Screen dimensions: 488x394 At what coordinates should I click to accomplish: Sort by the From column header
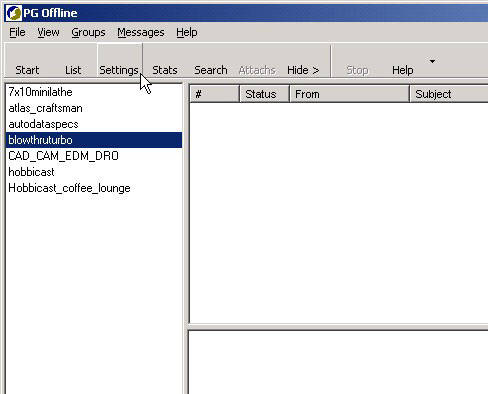(349, 94)
